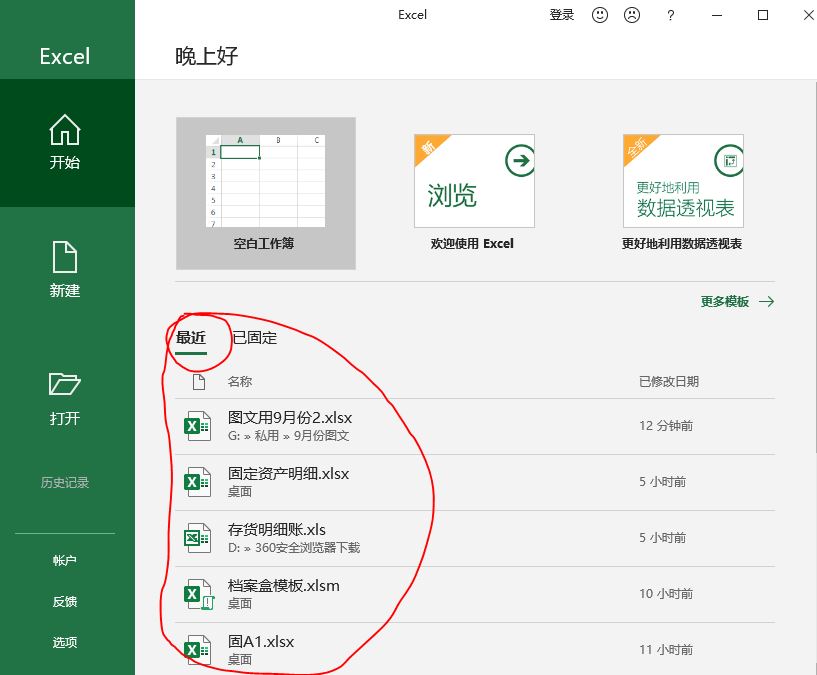This screenshot has width=817, height=675.
Task: Maximize the Excel window
Action: tap(763, 15)
